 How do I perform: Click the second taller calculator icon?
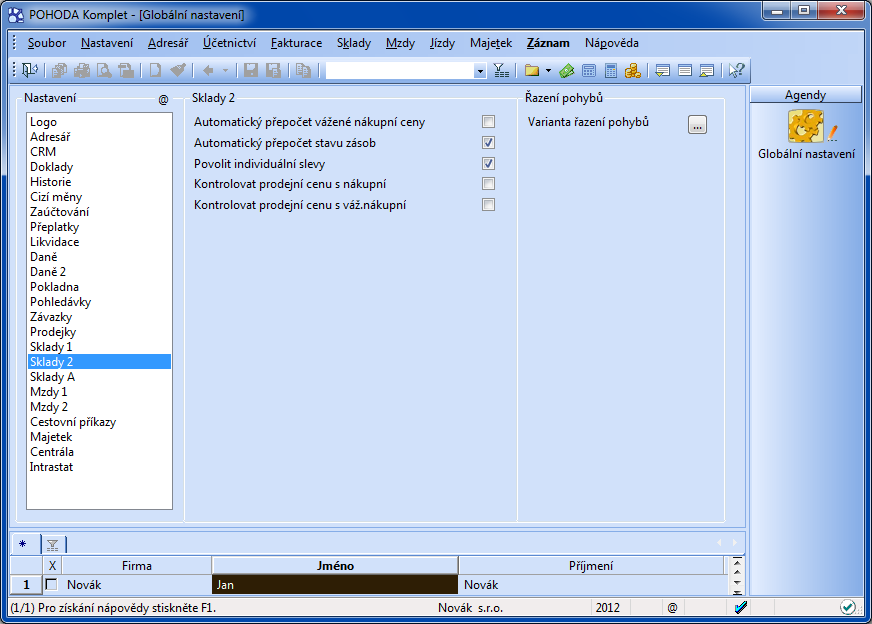(x=611, y=70)
